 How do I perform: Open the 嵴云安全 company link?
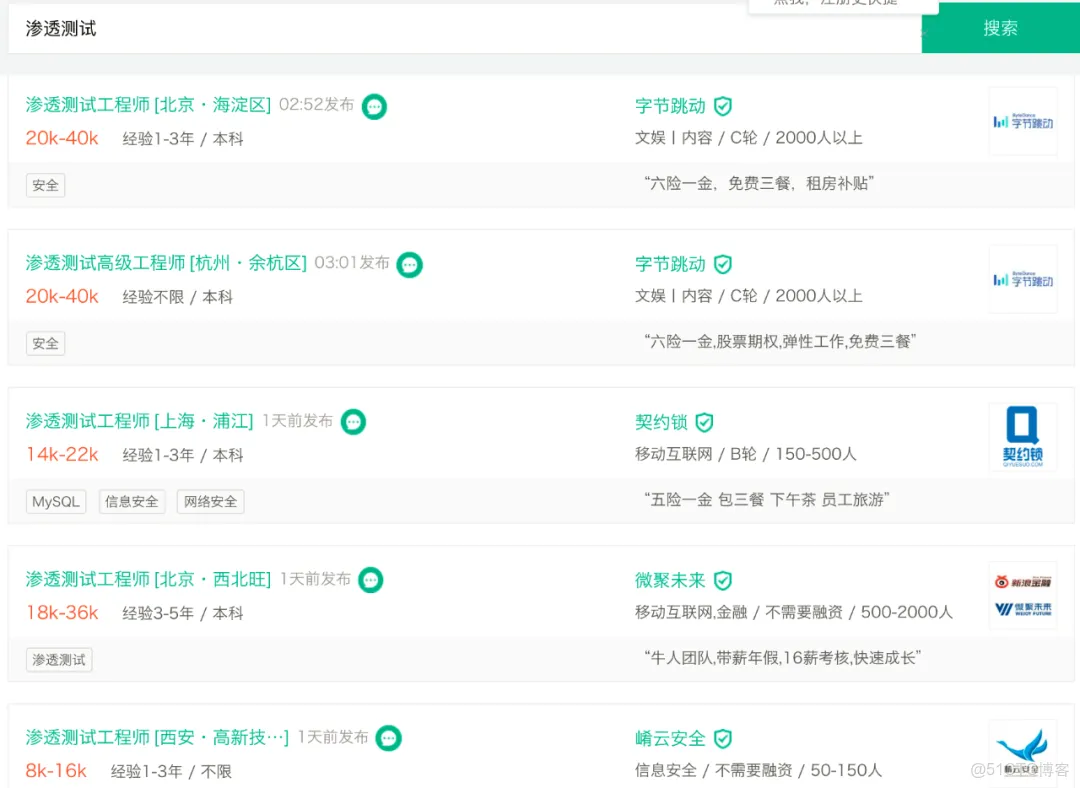(x=670, y=739)
